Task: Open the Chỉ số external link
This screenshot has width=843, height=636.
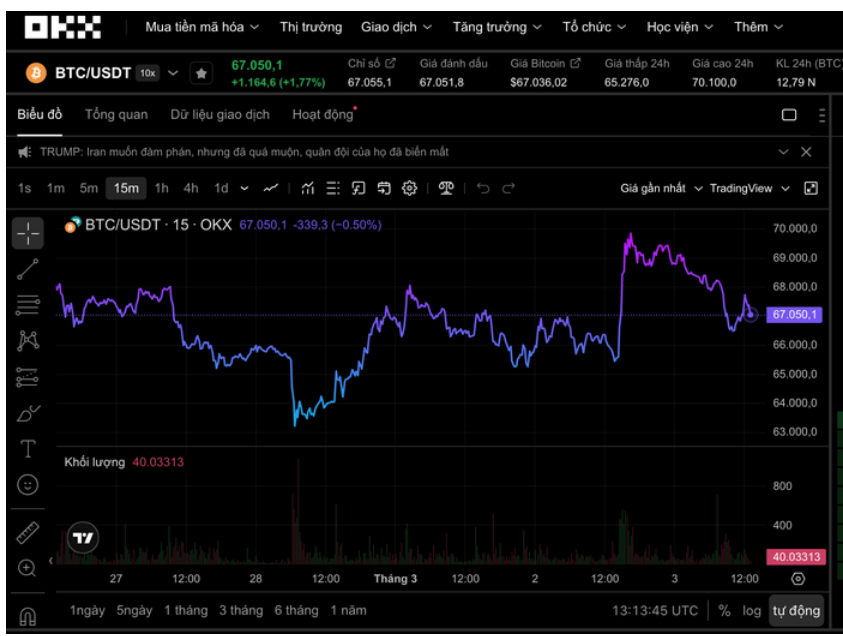Action: pyautogui.click(x=390, y=63)
